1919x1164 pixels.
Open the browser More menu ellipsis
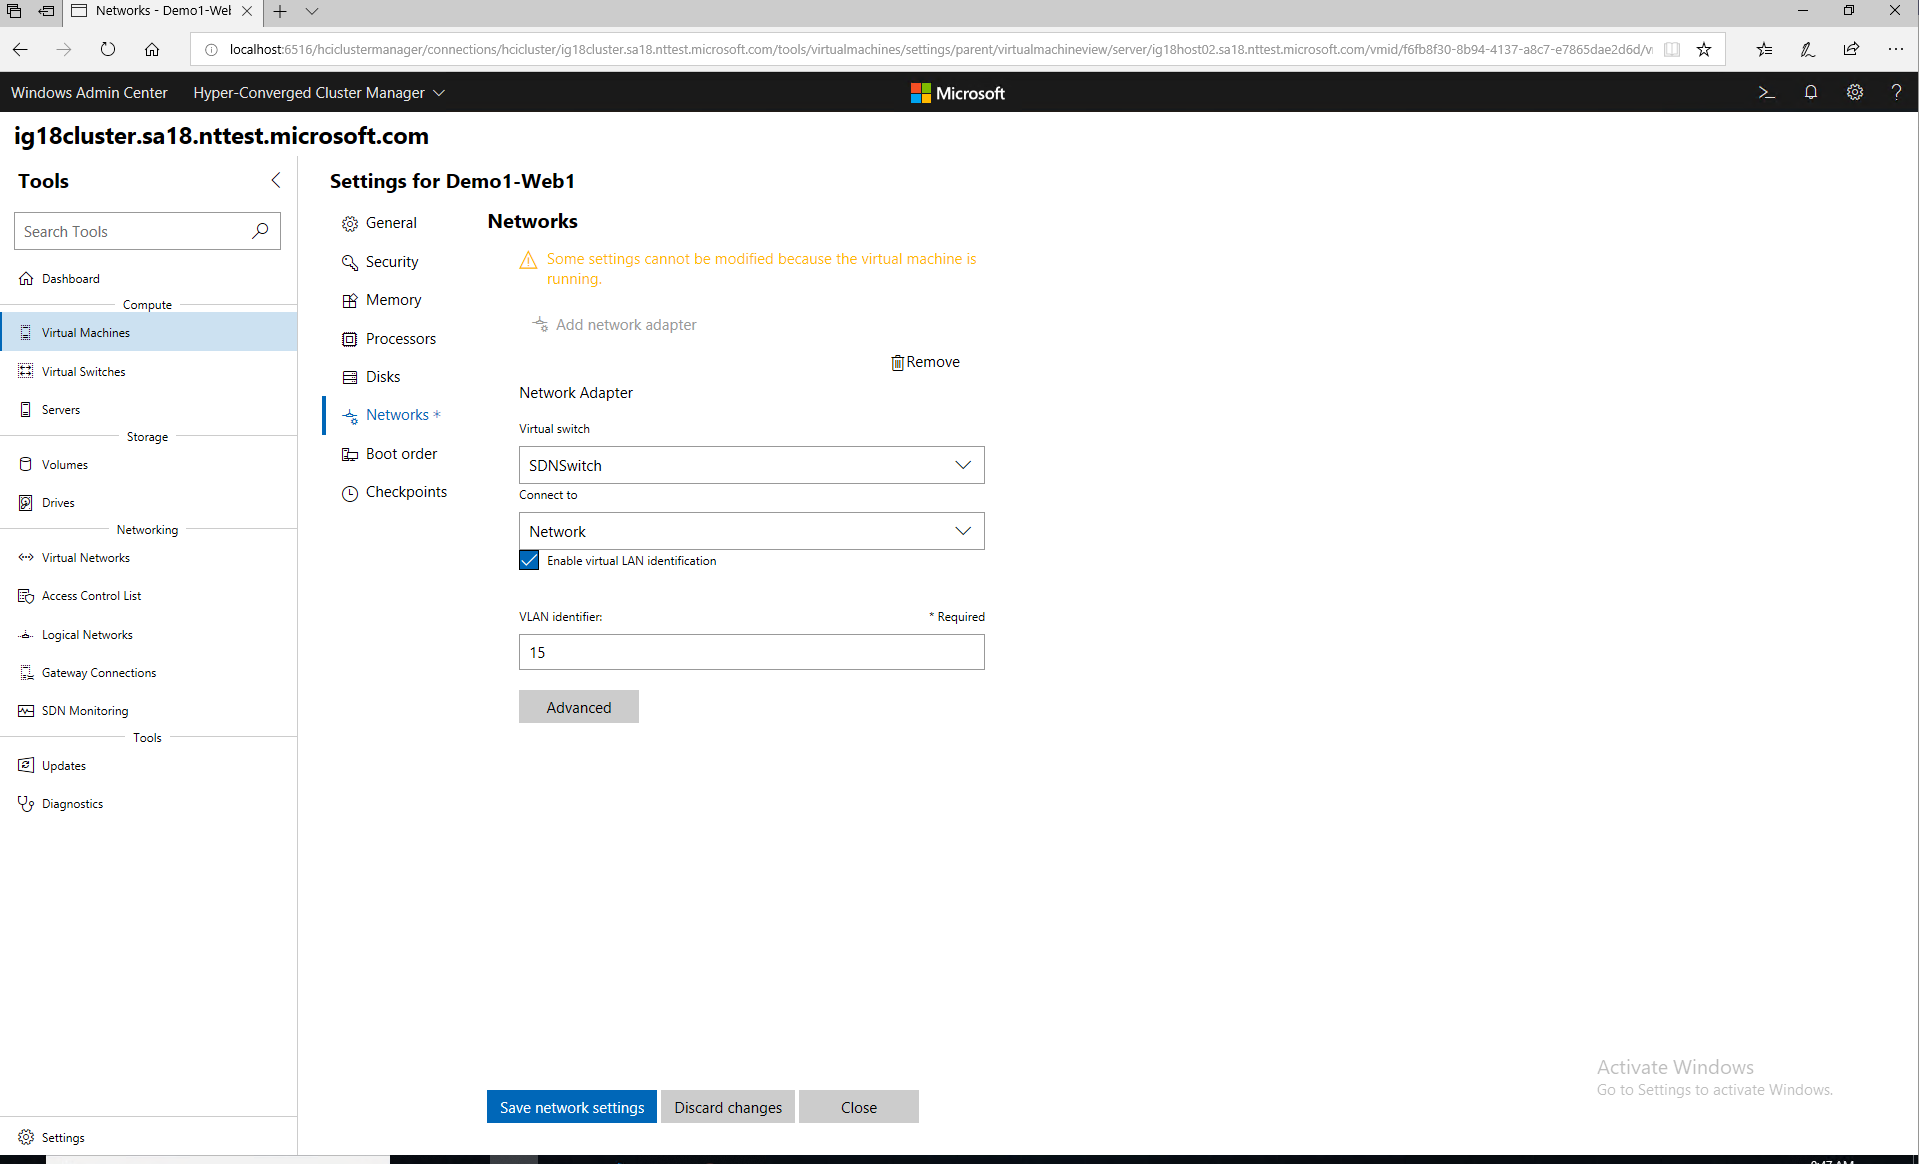(x=1895, y=49)
